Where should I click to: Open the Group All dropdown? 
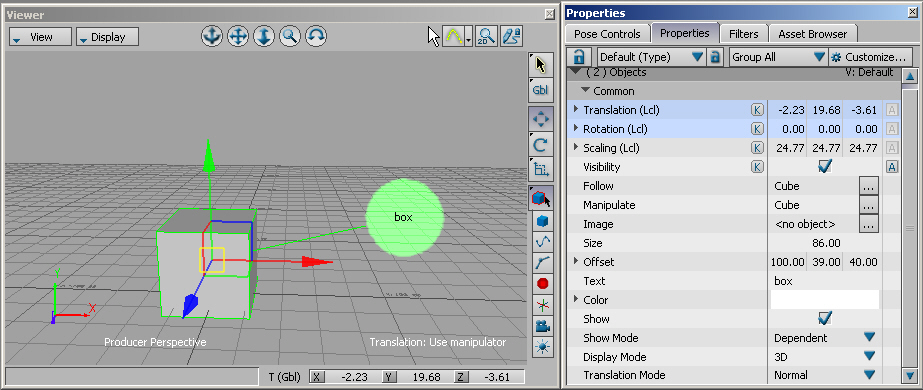(778, 57)
